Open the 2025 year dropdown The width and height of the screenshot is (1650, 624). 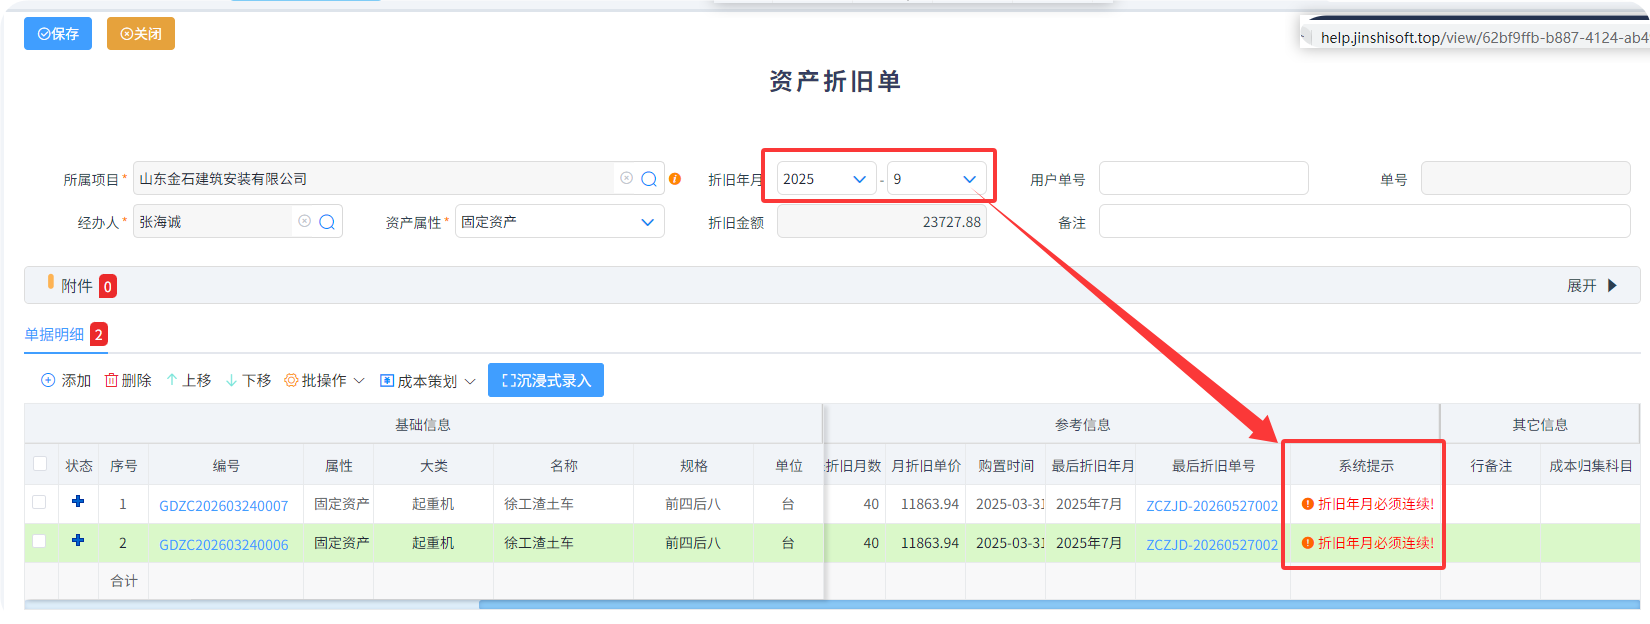826,179
